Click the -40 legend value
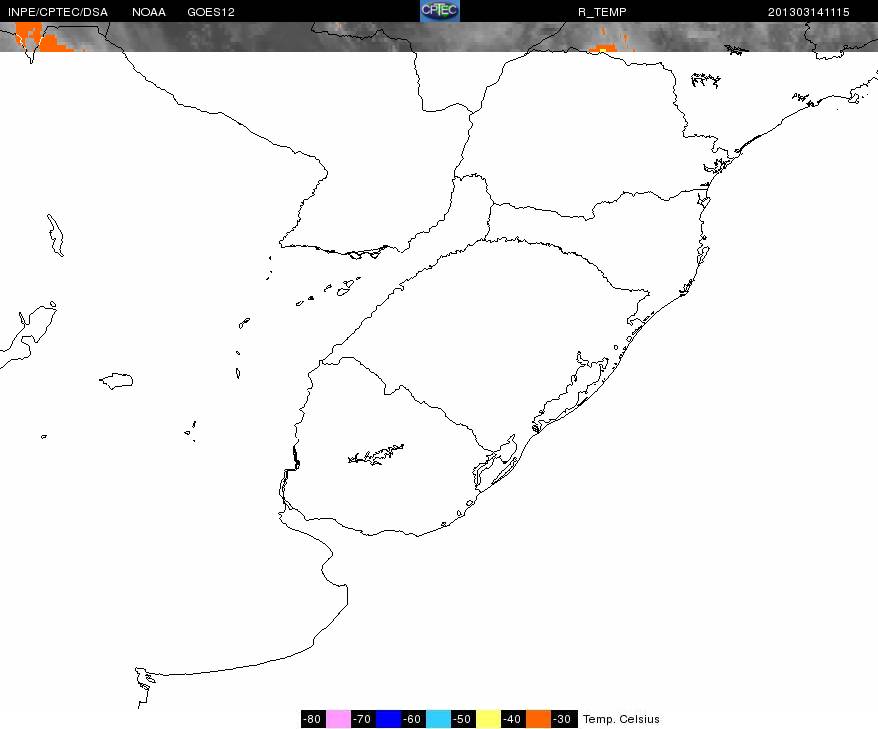The image size is (878, 729). [x=513, y=719]
